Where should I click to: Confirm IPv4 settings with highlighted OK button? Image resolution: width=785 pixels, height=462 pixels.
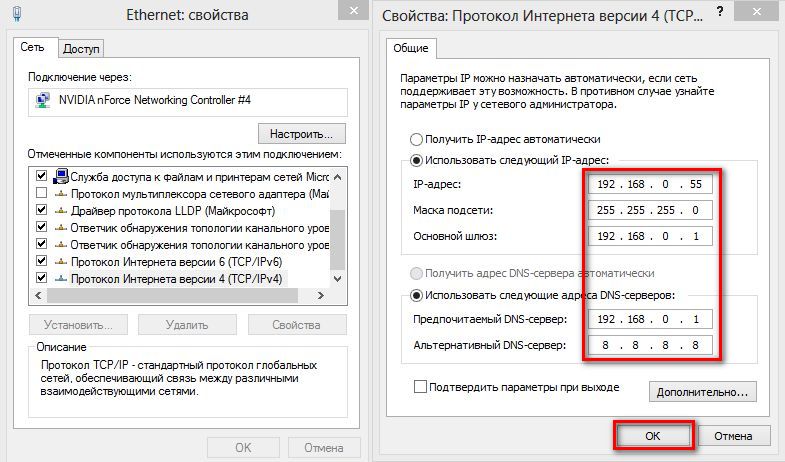pyautogui.click(x=652, y=436)
